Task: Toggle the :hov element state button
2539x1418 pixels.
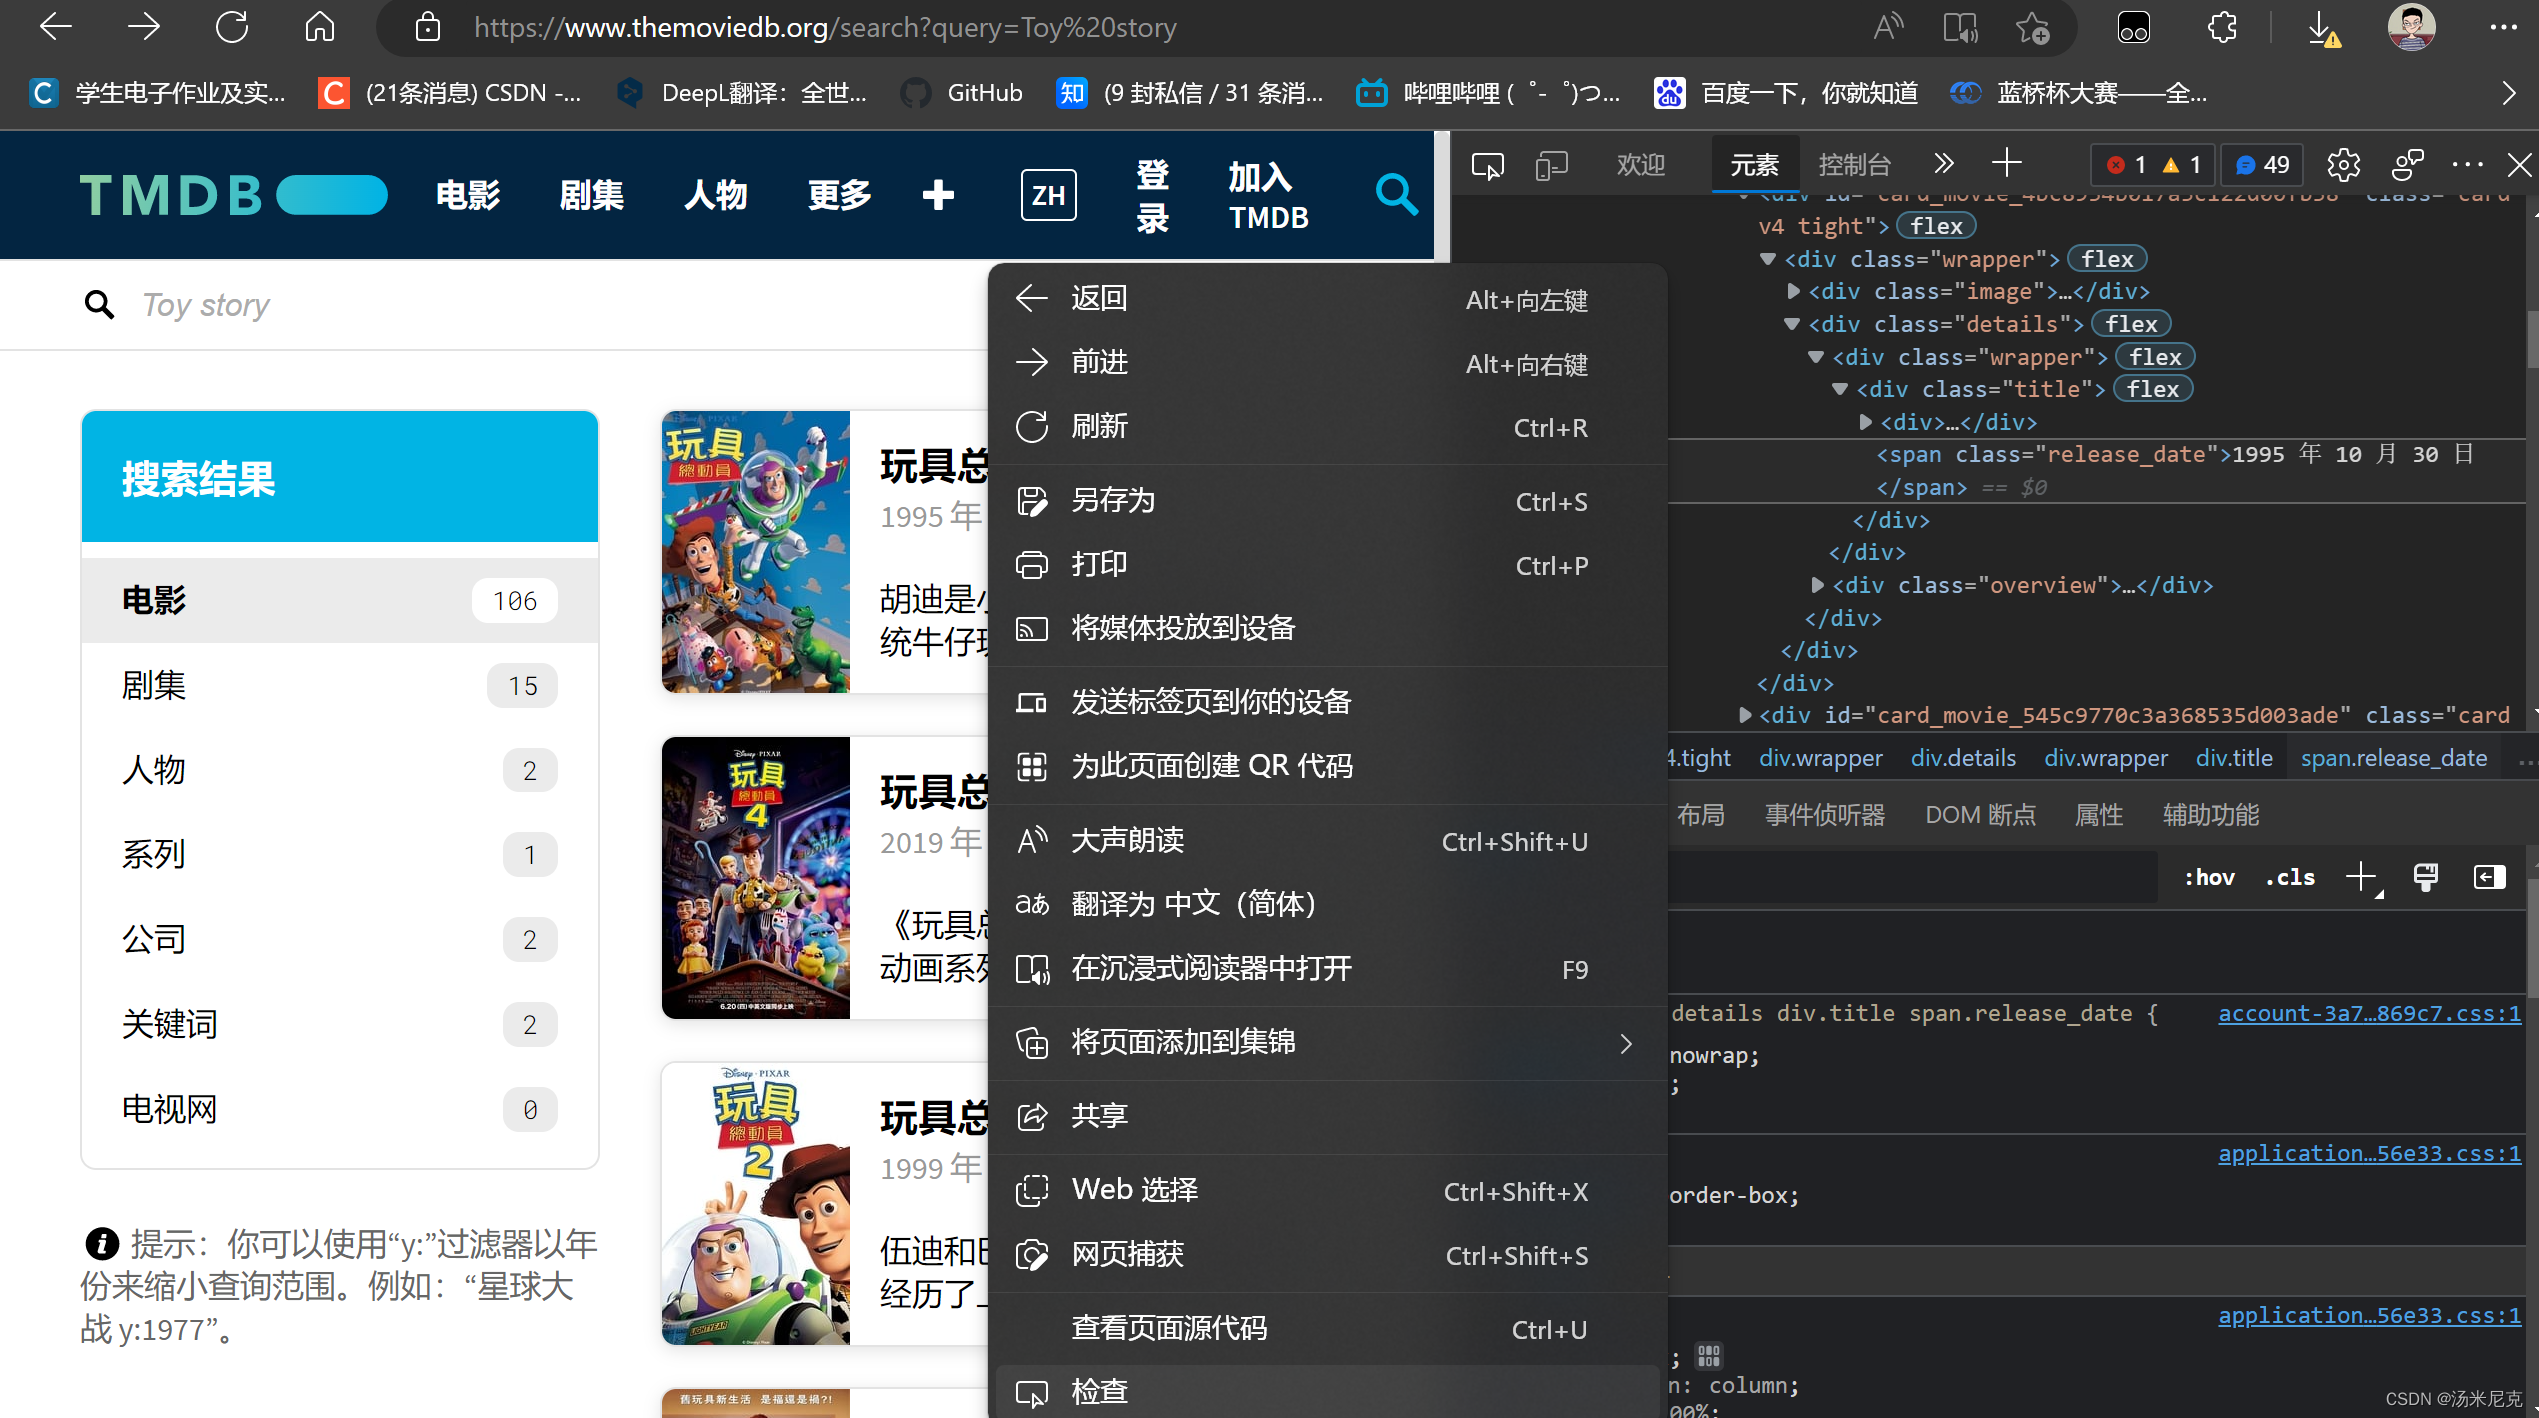Action: [x=2209, y=877]
